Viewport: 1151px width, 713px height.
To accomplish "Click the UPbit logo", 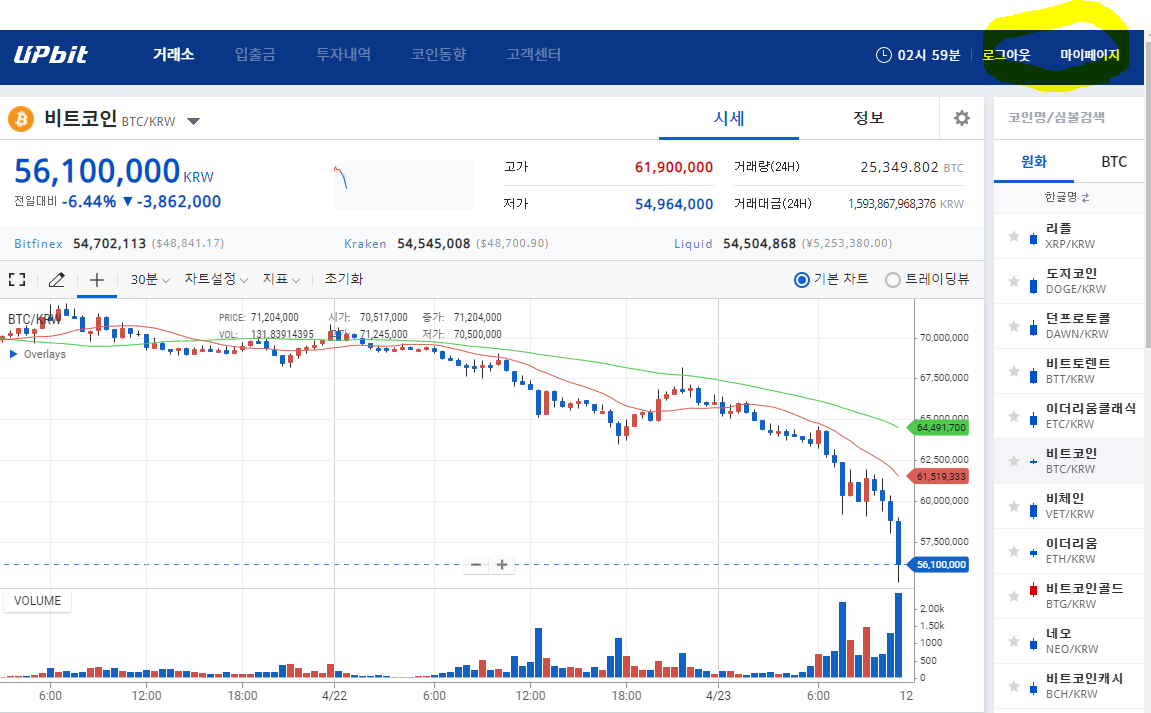I will (51, 54).
